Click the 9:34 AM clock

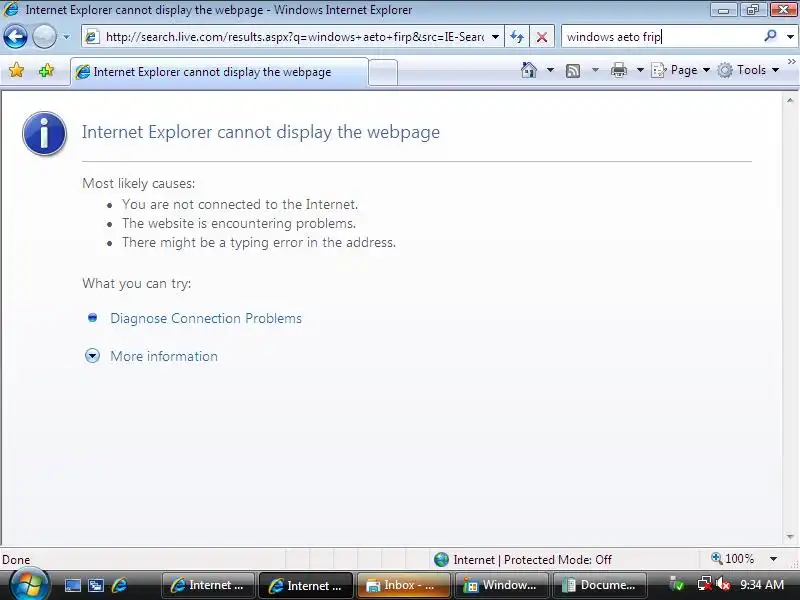762,585
